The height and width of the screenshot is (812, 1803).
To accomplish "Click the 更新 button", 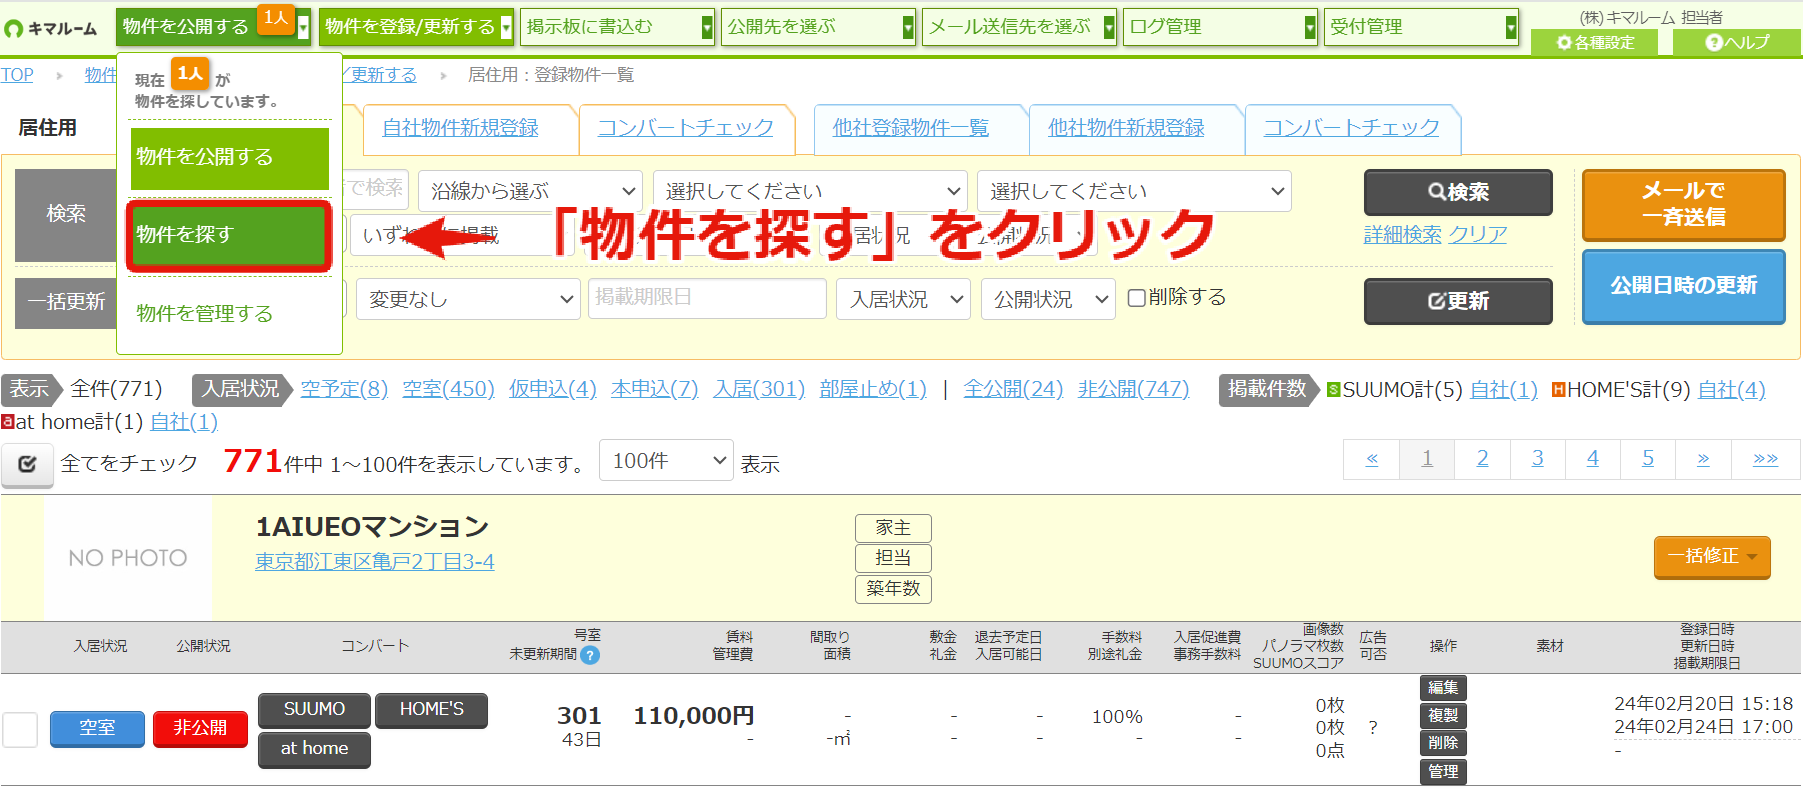I will click(1458, 301).
